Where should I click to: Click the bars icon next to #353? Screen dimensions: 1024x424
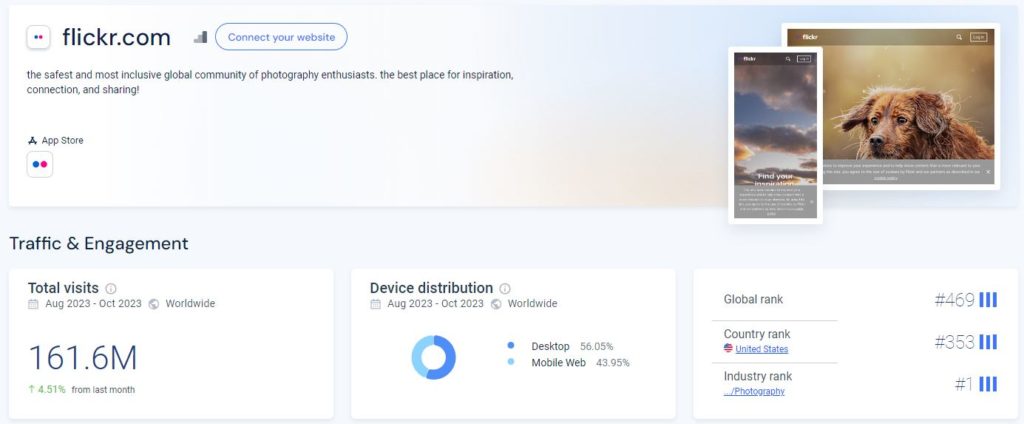[988, 342]
